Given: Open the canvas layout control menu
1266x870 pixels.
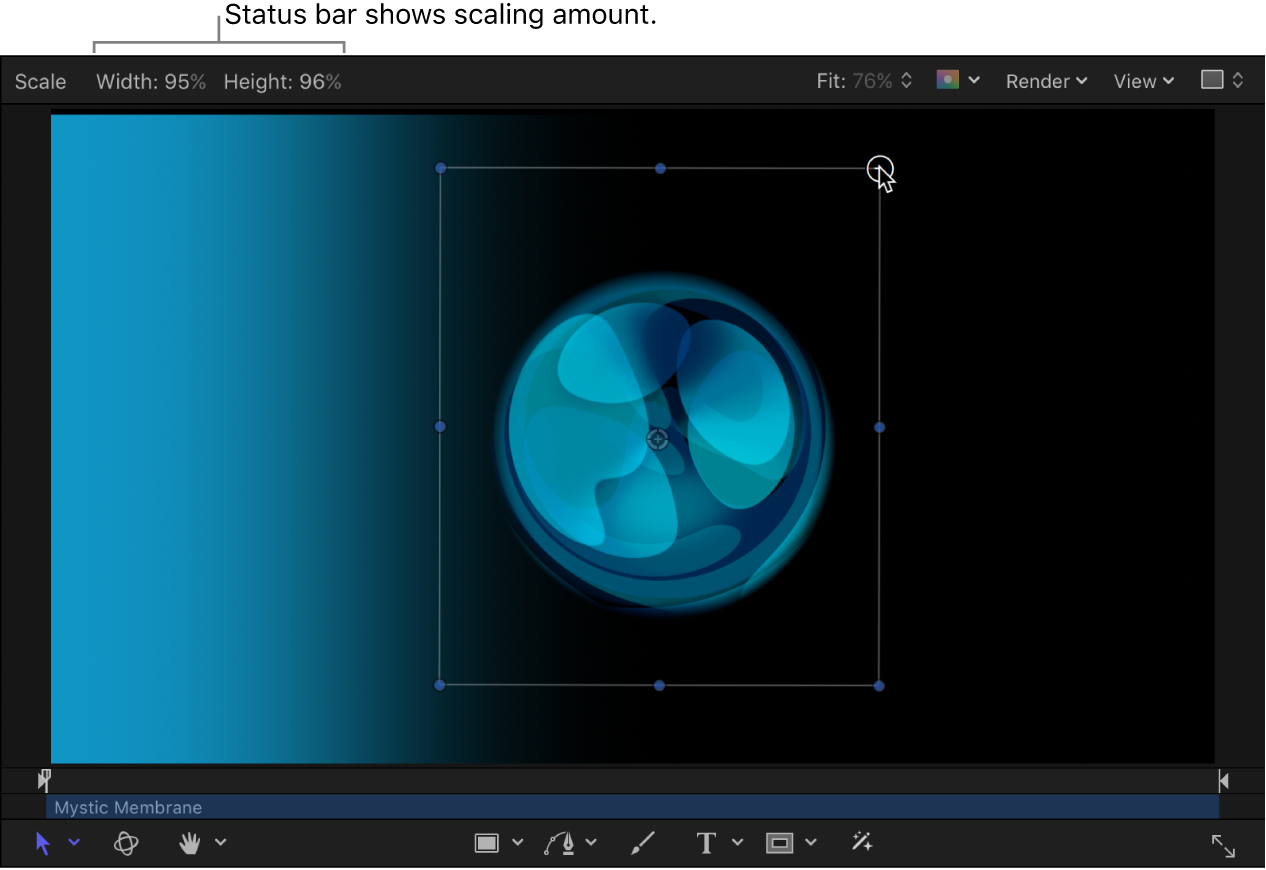Looking at the screenshot, I should 1221,80.
